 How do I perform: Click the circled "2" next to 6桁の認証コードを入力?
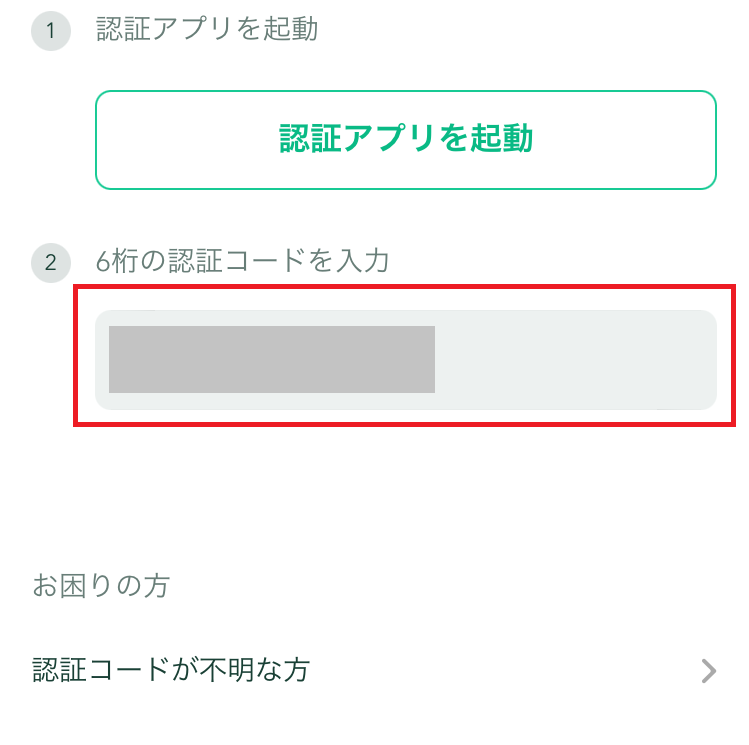[x=51, y=264]
